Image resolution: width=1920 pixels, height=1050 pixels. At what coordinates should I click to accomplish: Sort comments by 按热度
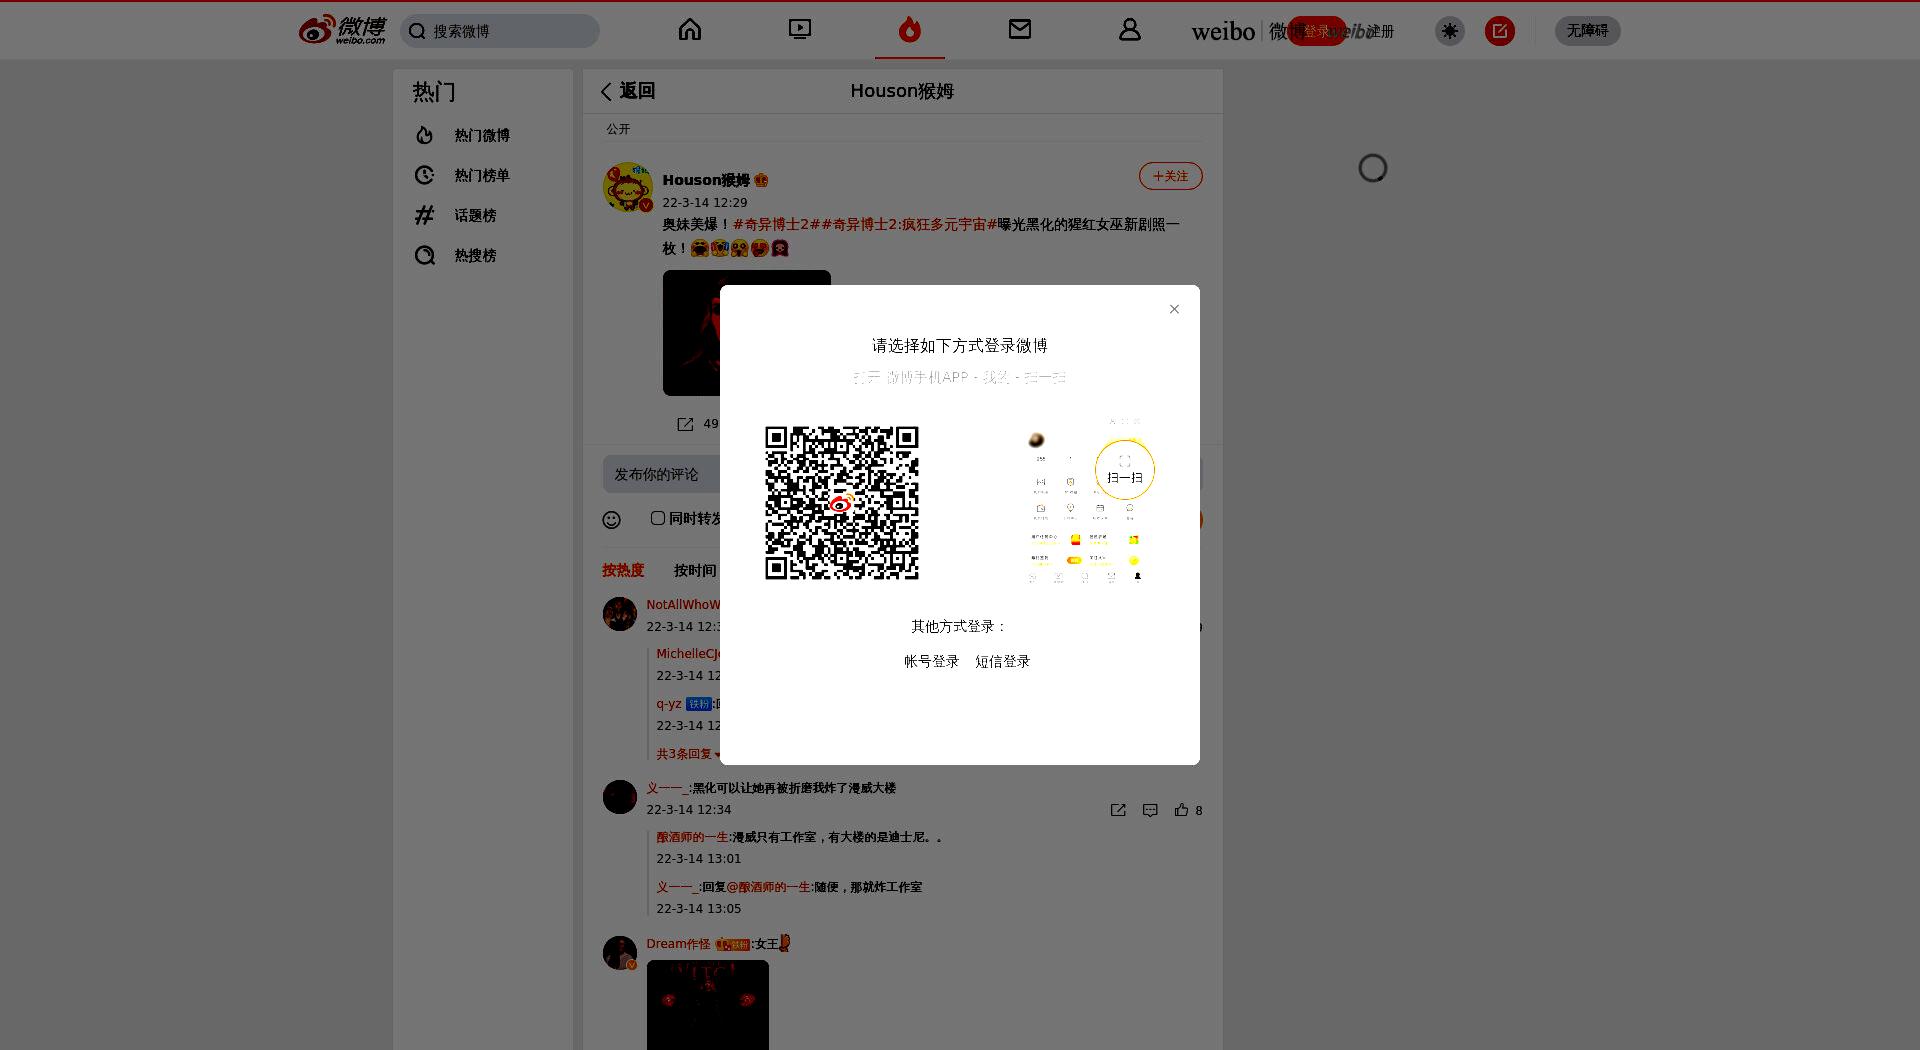(x=623, y=570)
